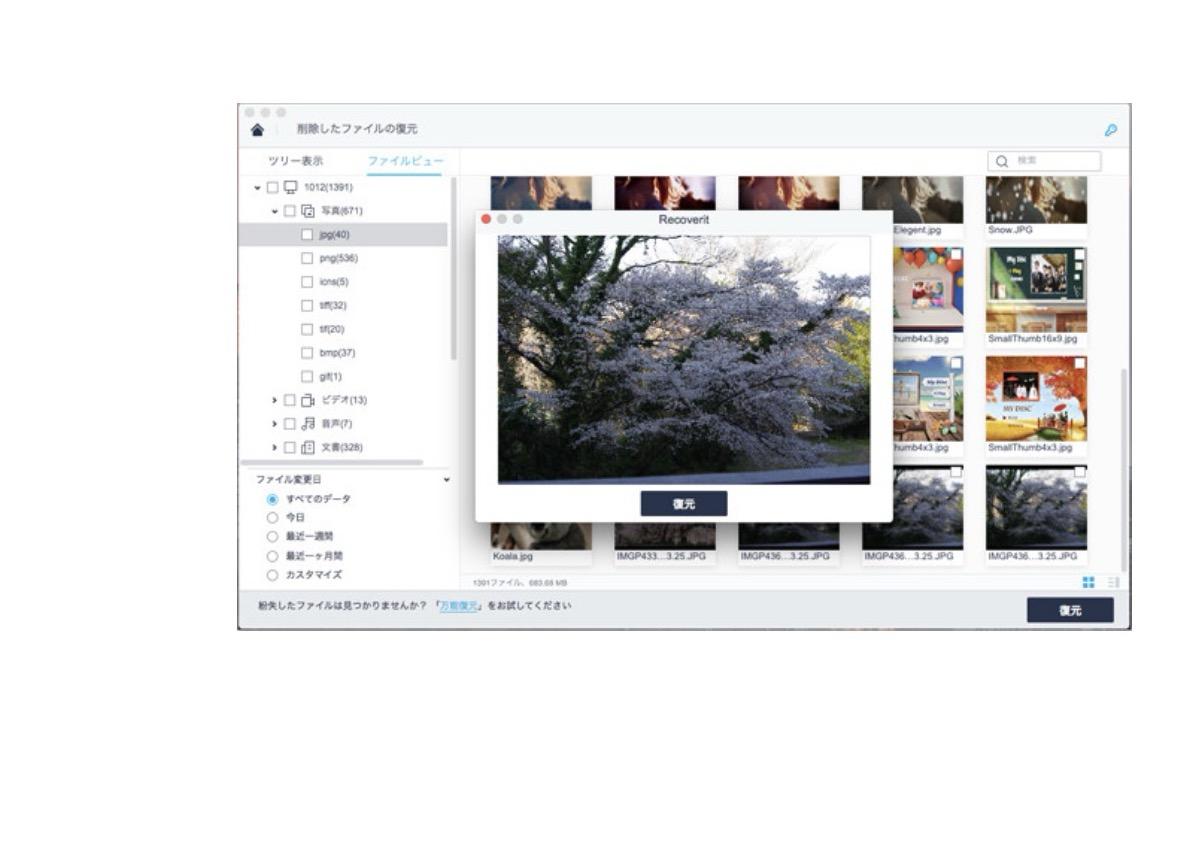Click the music note icon beside 音声(7)
This screenshot has height=856, width=1201.
coord(308,424)
